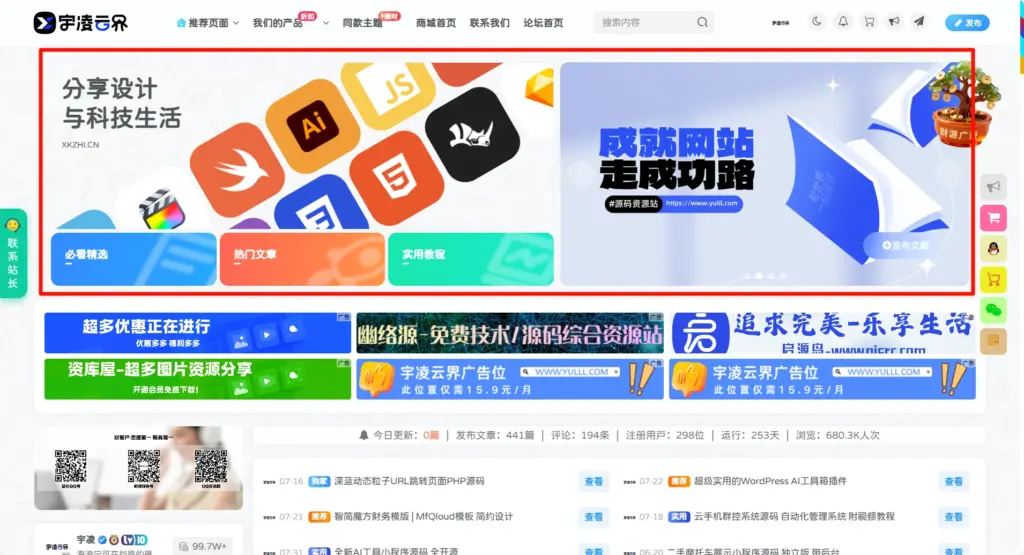This screenshot has height=555, width=1024.
Task: Click the search magnifier icon
Action: [702, 22]
